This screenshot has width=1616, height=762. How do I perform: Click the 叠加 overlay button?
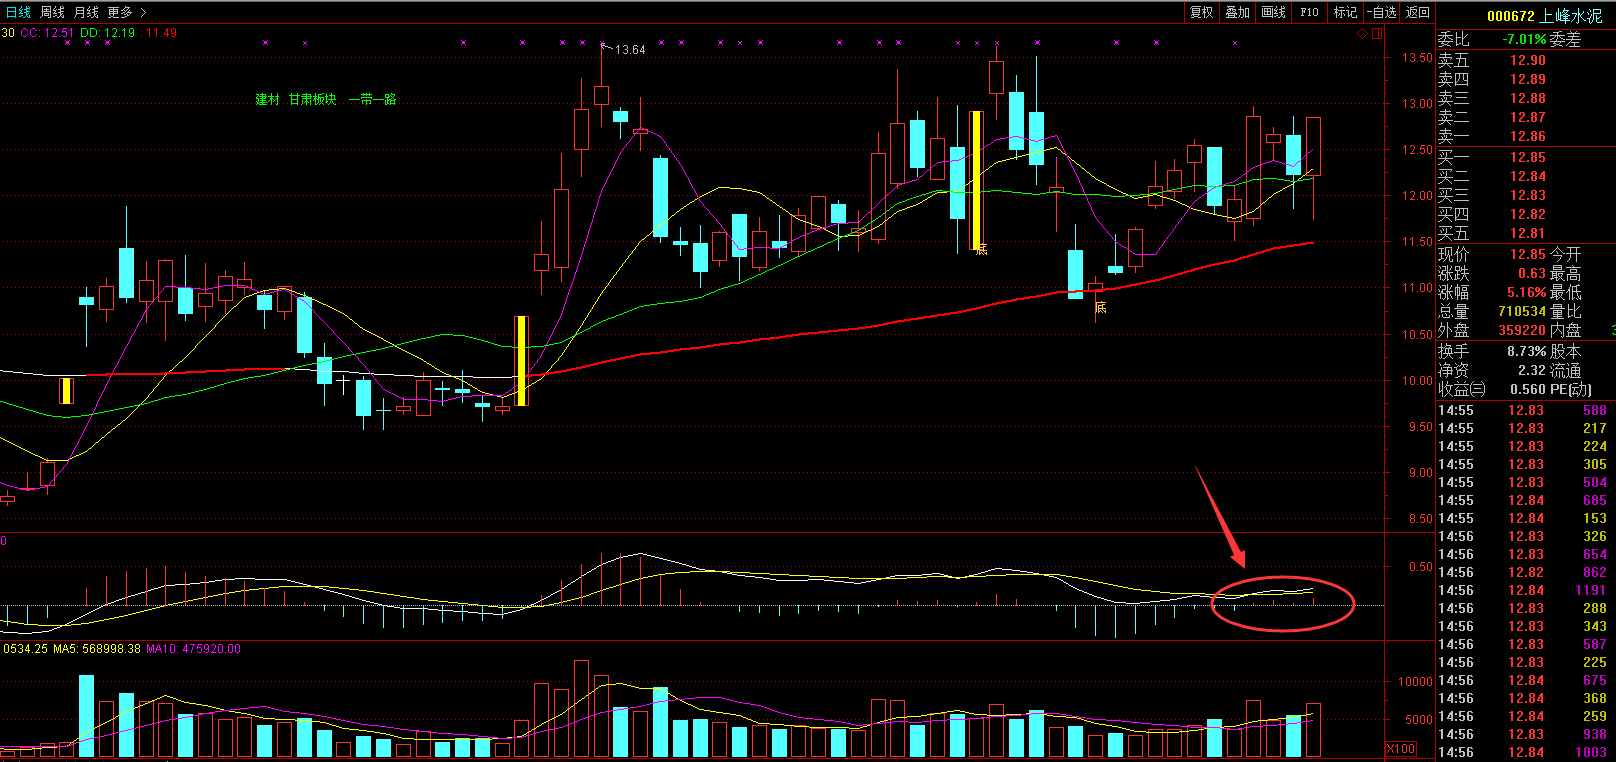(1237, 12)
